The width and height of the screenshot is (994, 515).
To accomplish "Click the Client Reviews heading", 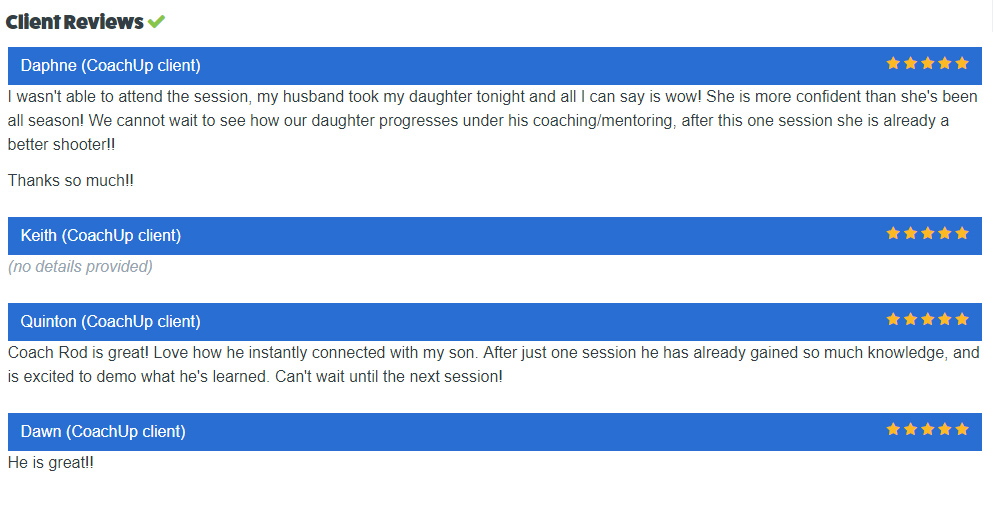I will point(75,22).
